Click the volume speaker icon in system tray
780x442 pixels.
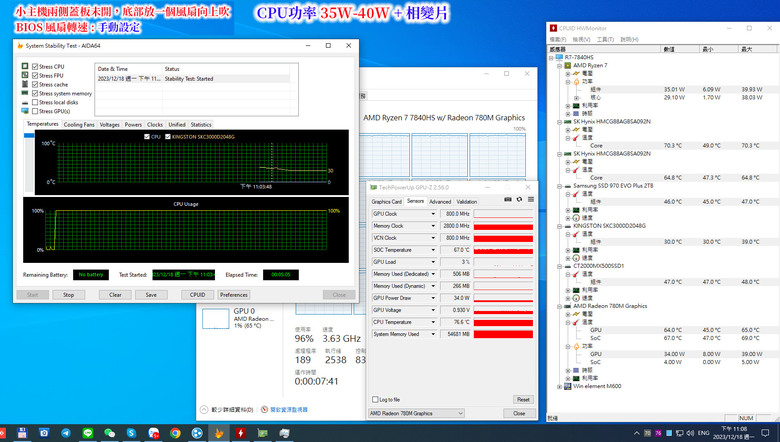point(690,433)
